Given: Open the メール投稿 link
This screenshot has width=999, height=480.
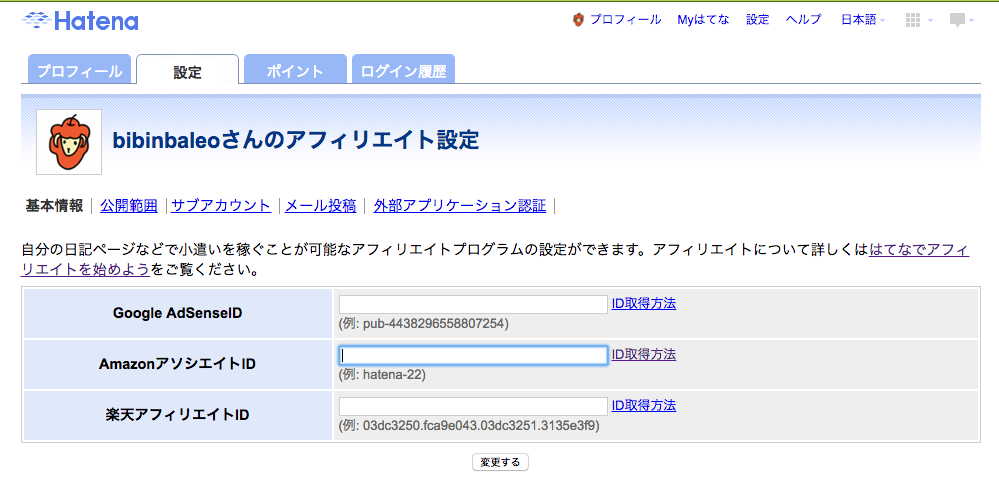Looking at the screenshot, I should [x=320, y=206].
